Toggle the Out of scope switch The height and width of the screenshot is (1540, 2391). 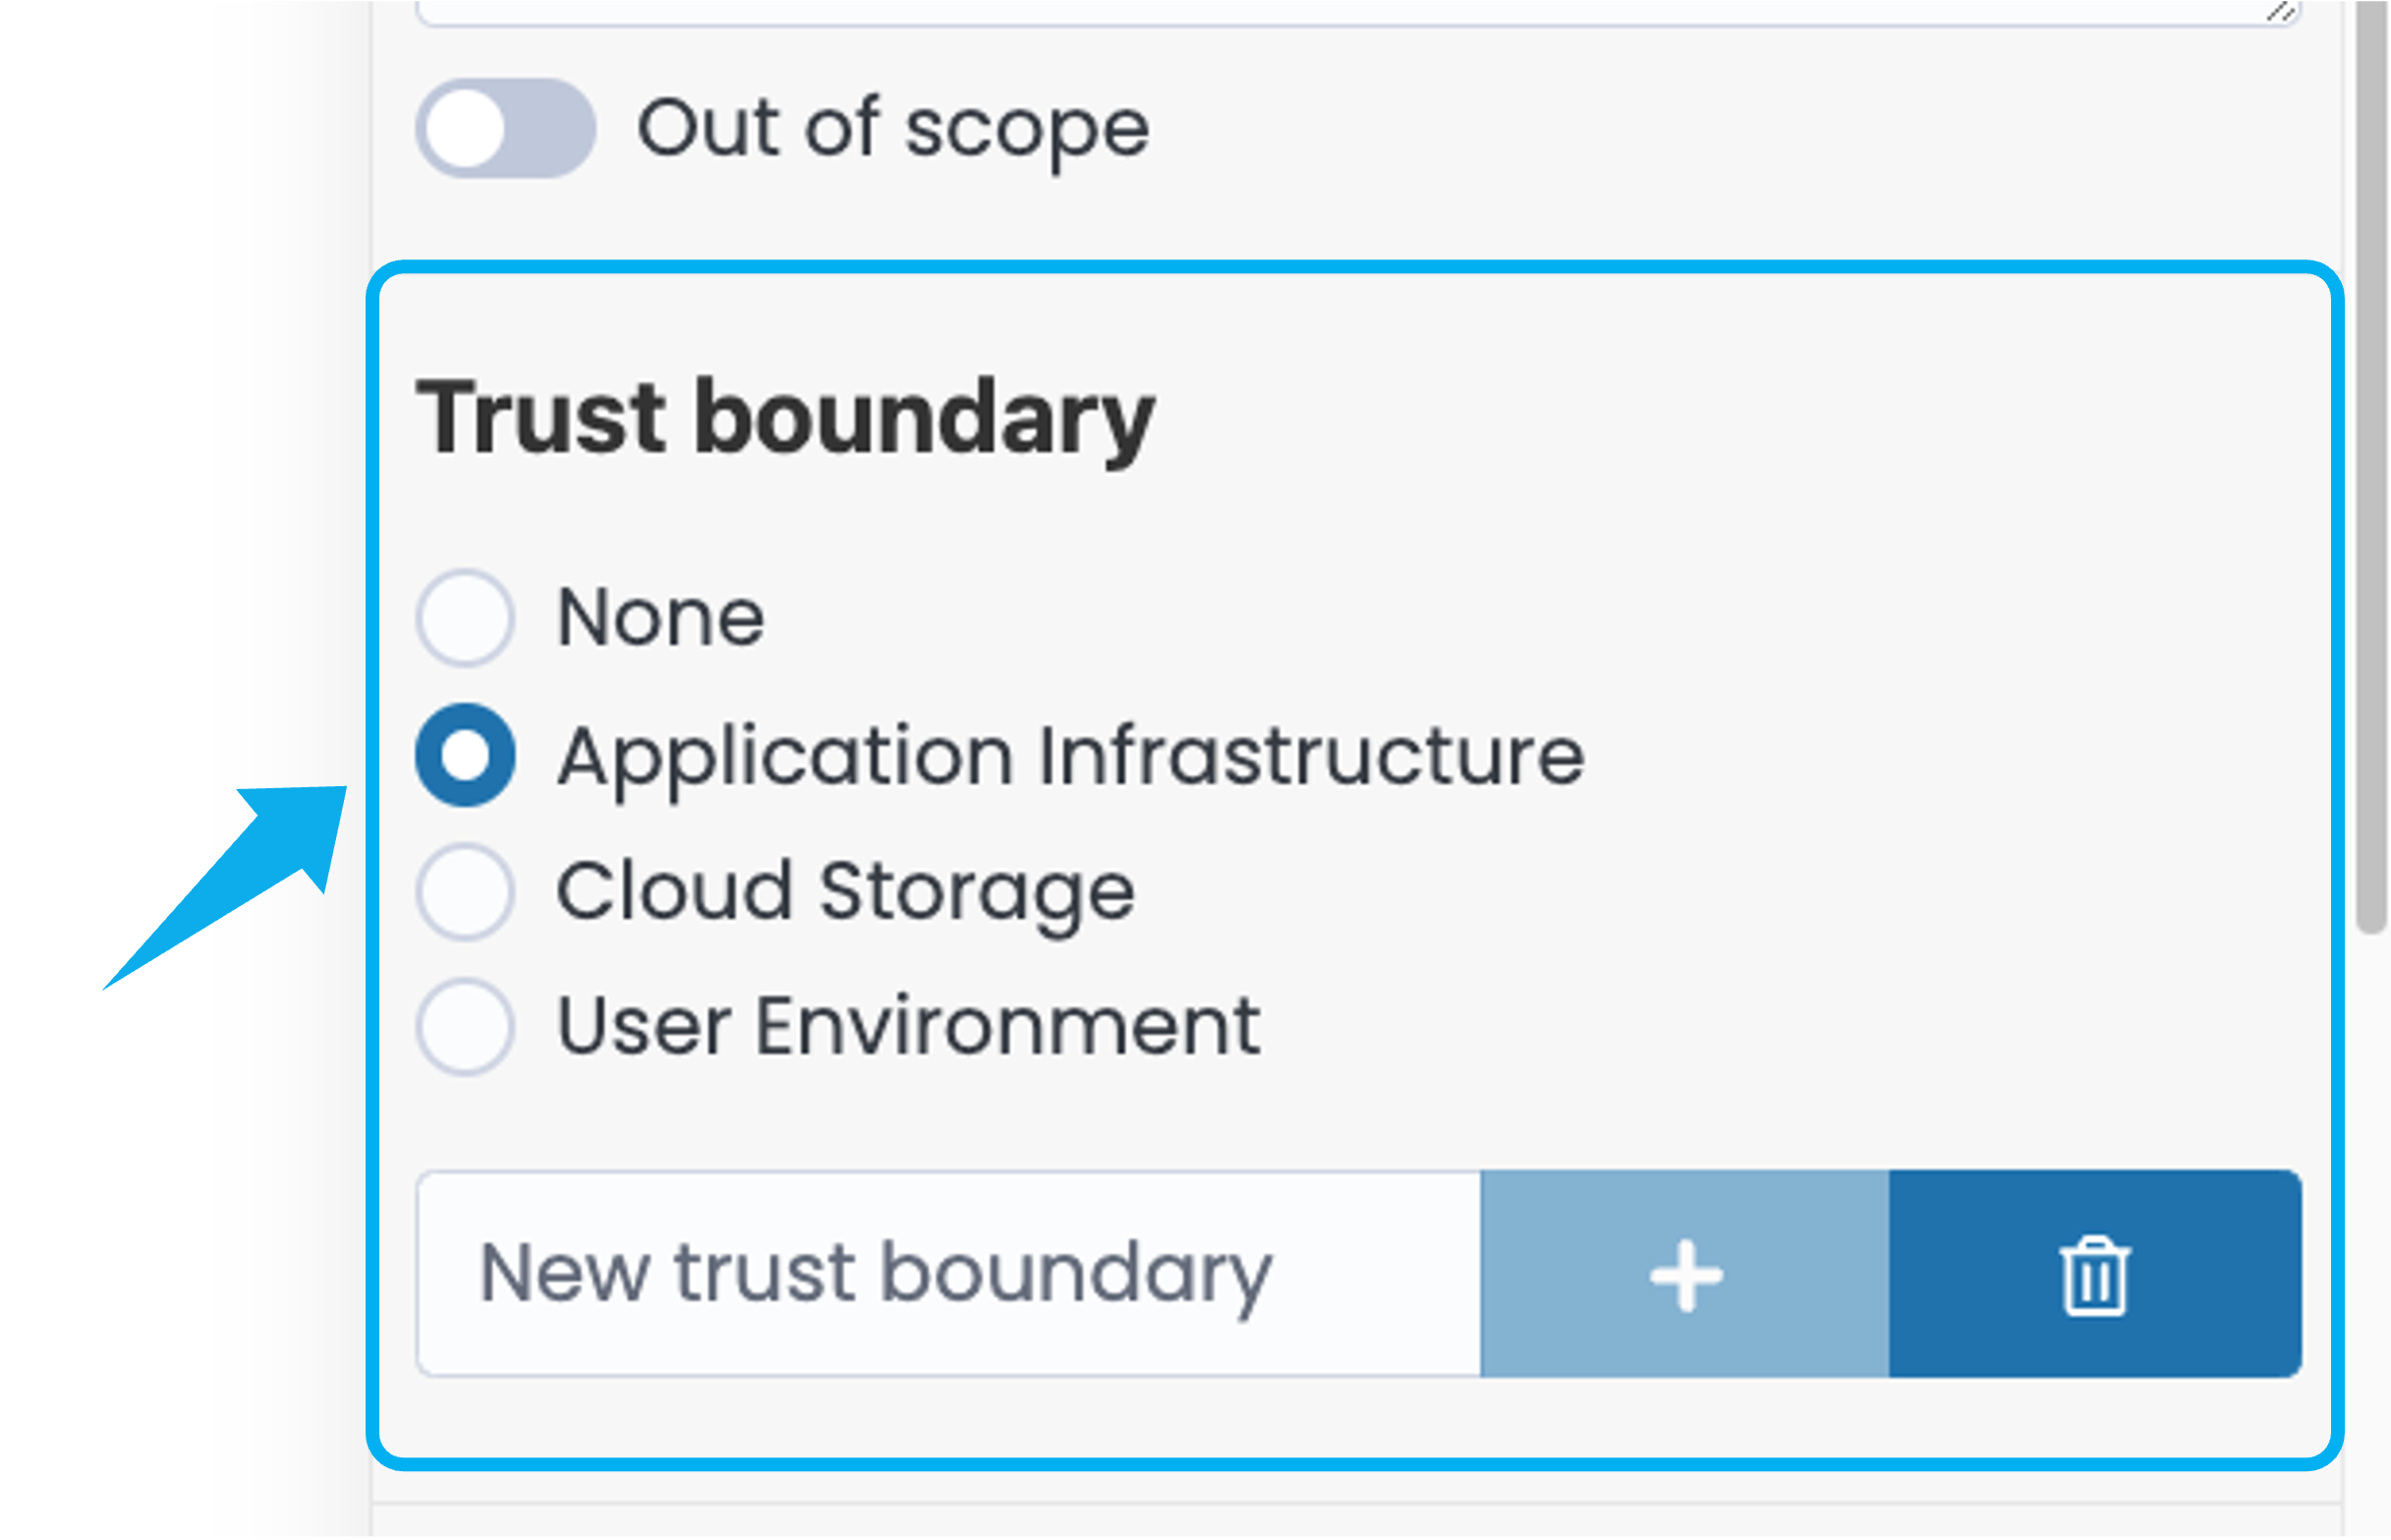506,129
